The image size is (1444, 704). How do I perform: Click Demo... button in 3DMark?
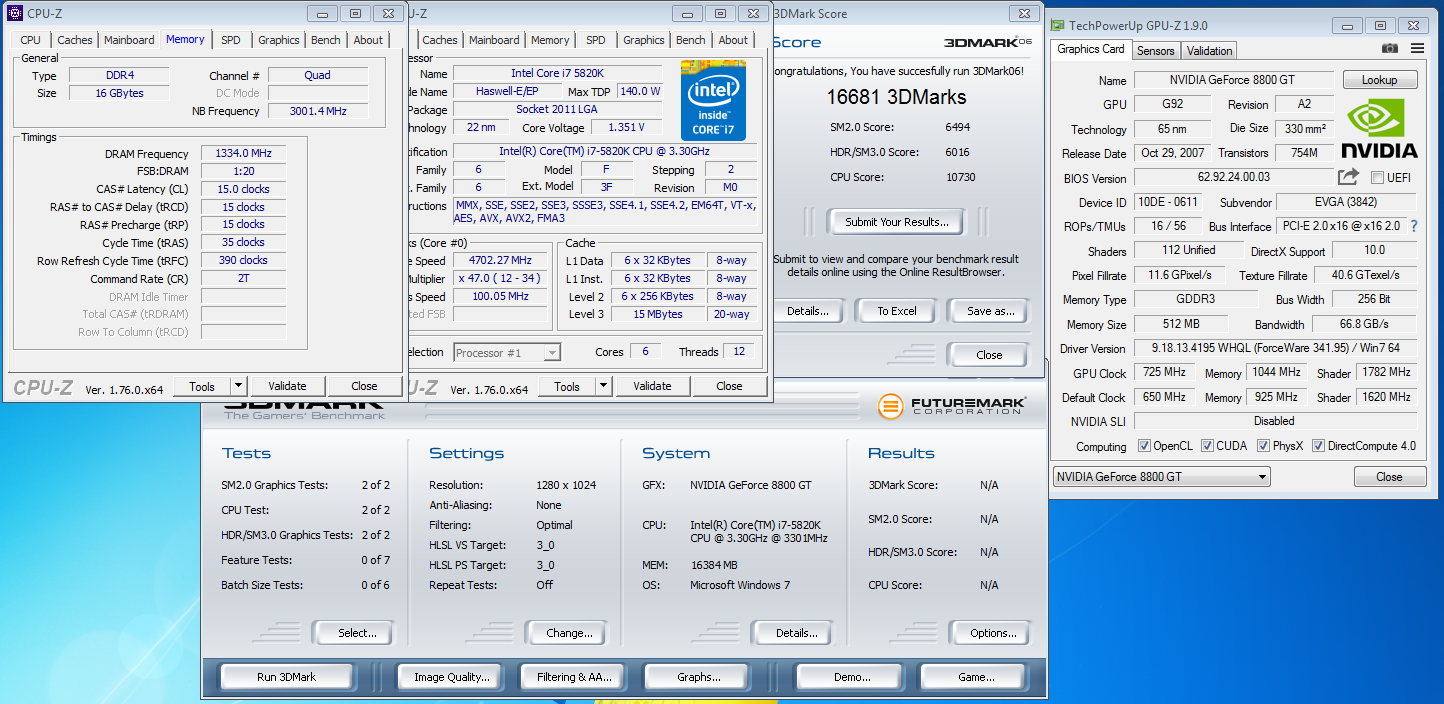point(852,677)
